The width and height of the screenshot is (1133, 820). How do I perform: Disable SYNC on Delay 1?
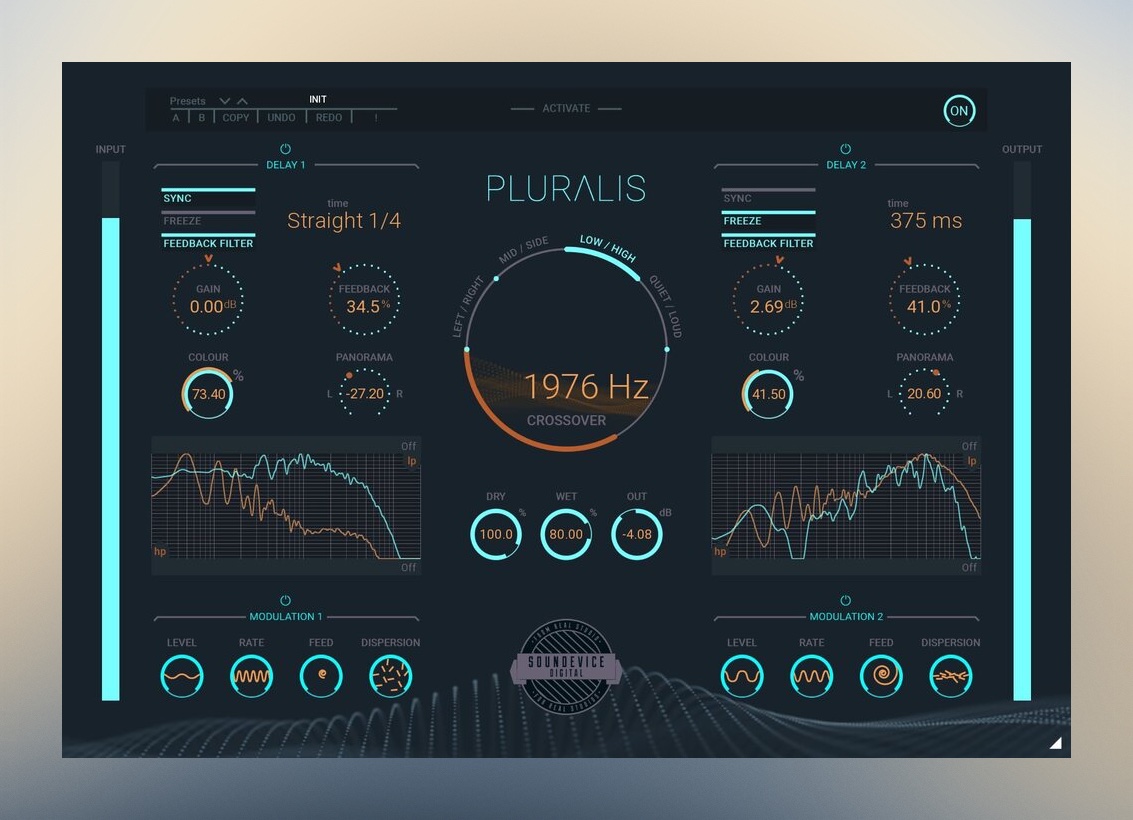click(x=208, y=198)
